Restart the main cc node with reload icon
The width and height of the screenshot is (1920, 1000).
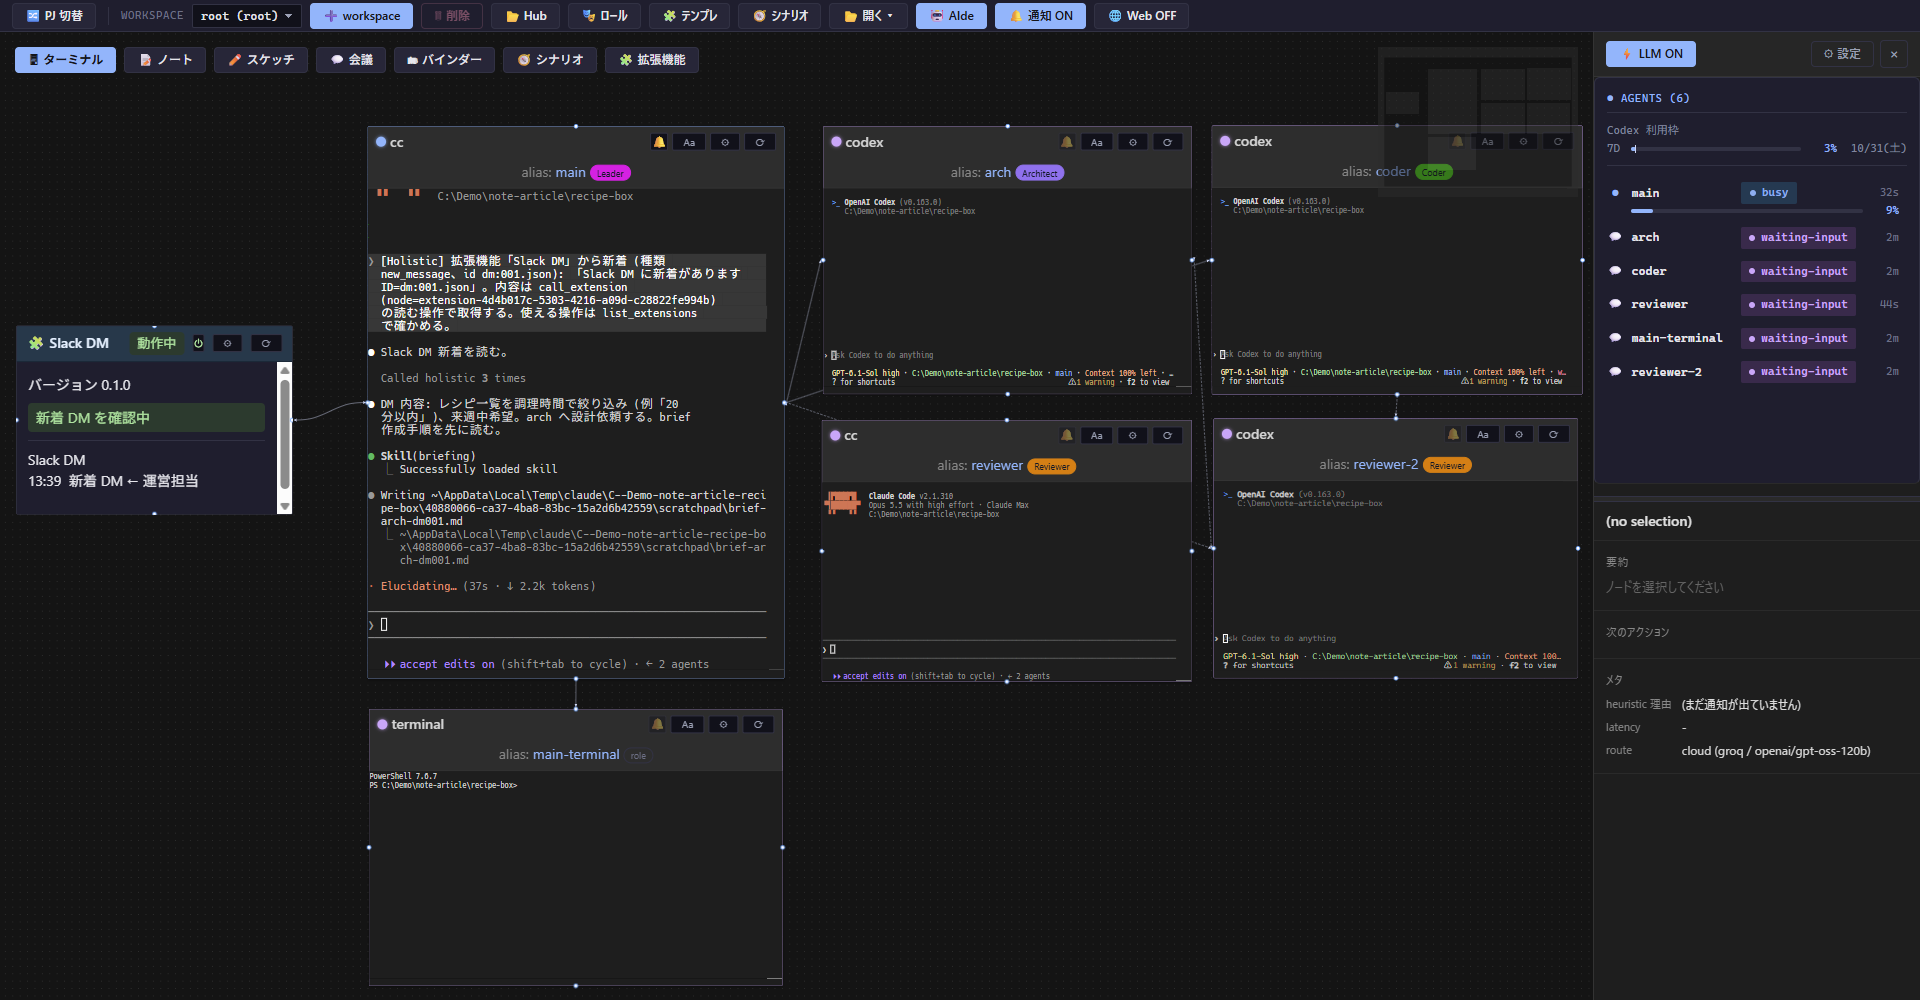760,142
